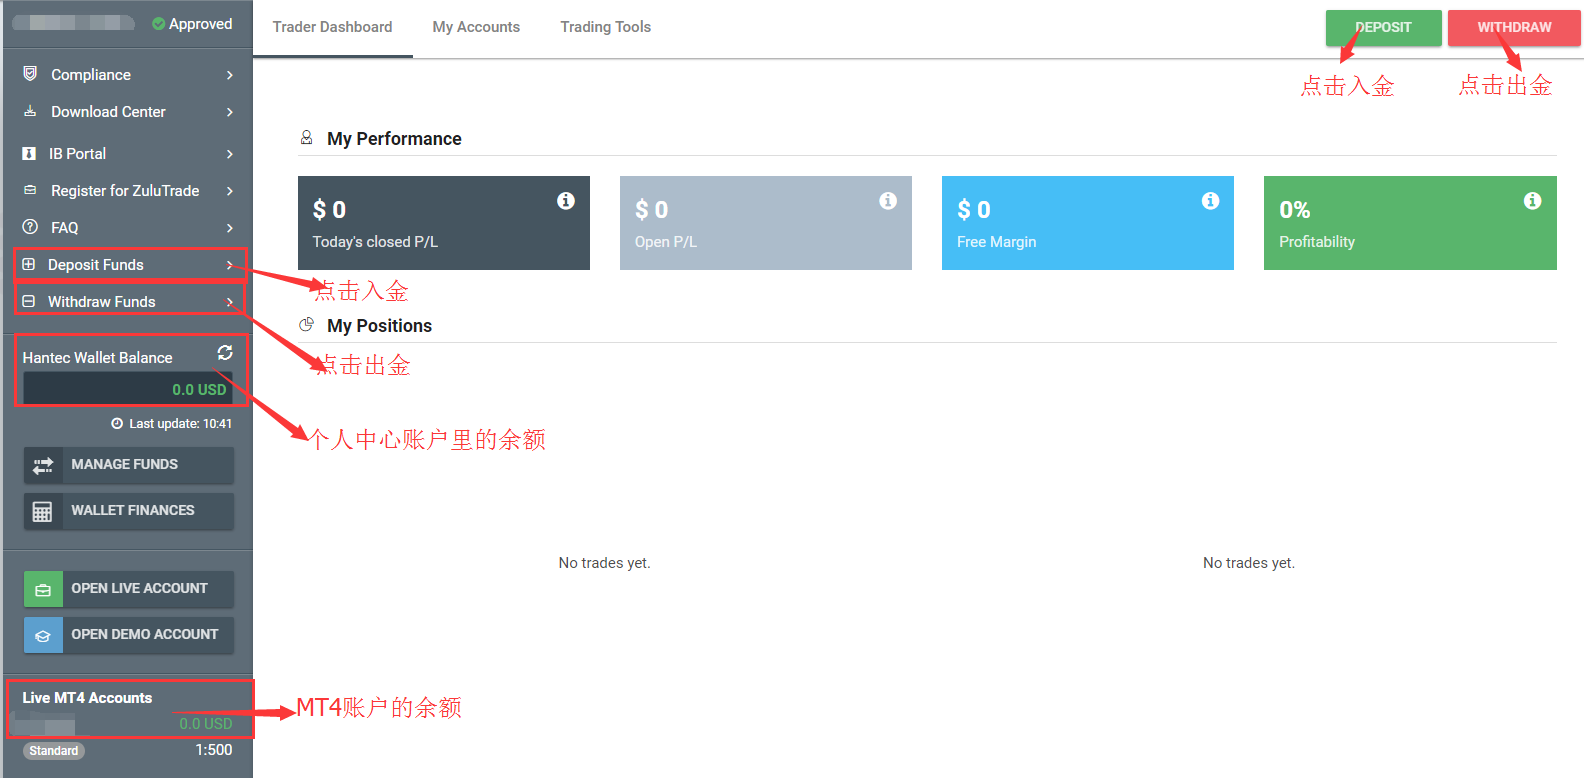
Task: Click the Open Demo Account graduation cap icon
Action: click(x=43, y=635)
